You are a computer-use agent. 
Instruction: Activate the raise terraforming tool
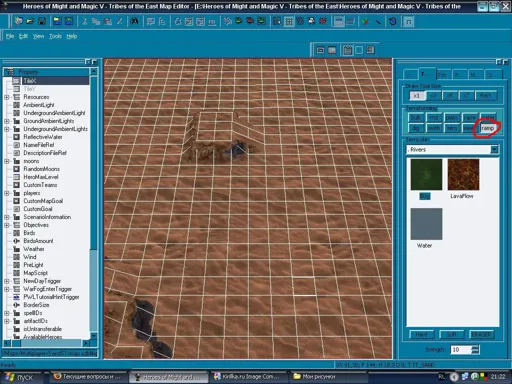[x=470, y=118]
